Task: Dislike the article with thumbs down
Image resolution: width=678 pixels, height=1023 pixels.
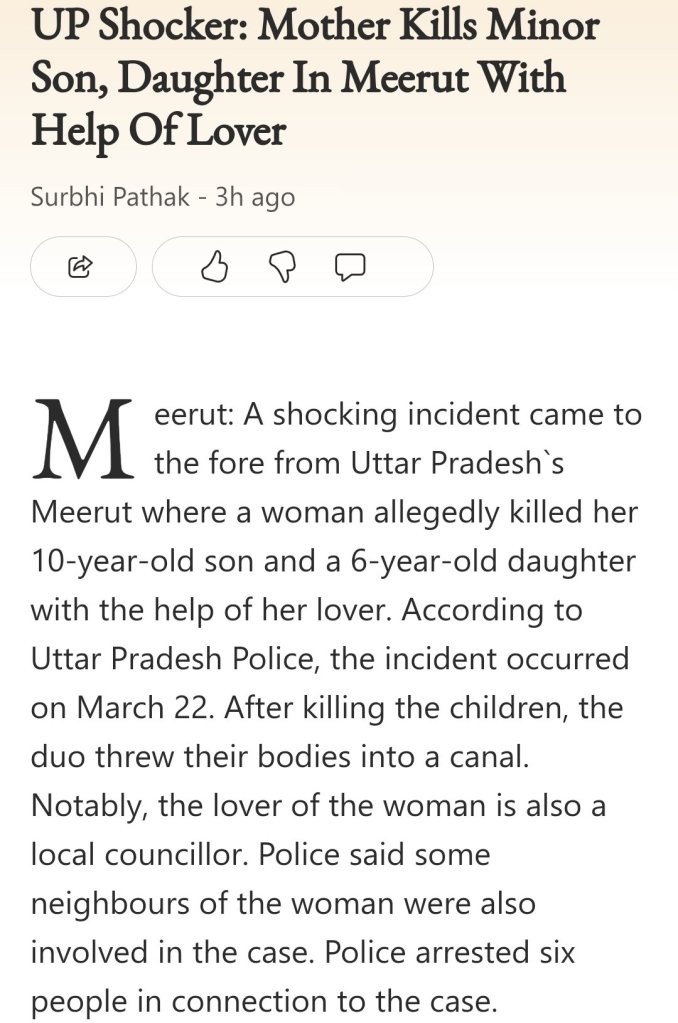Action: 282,266
